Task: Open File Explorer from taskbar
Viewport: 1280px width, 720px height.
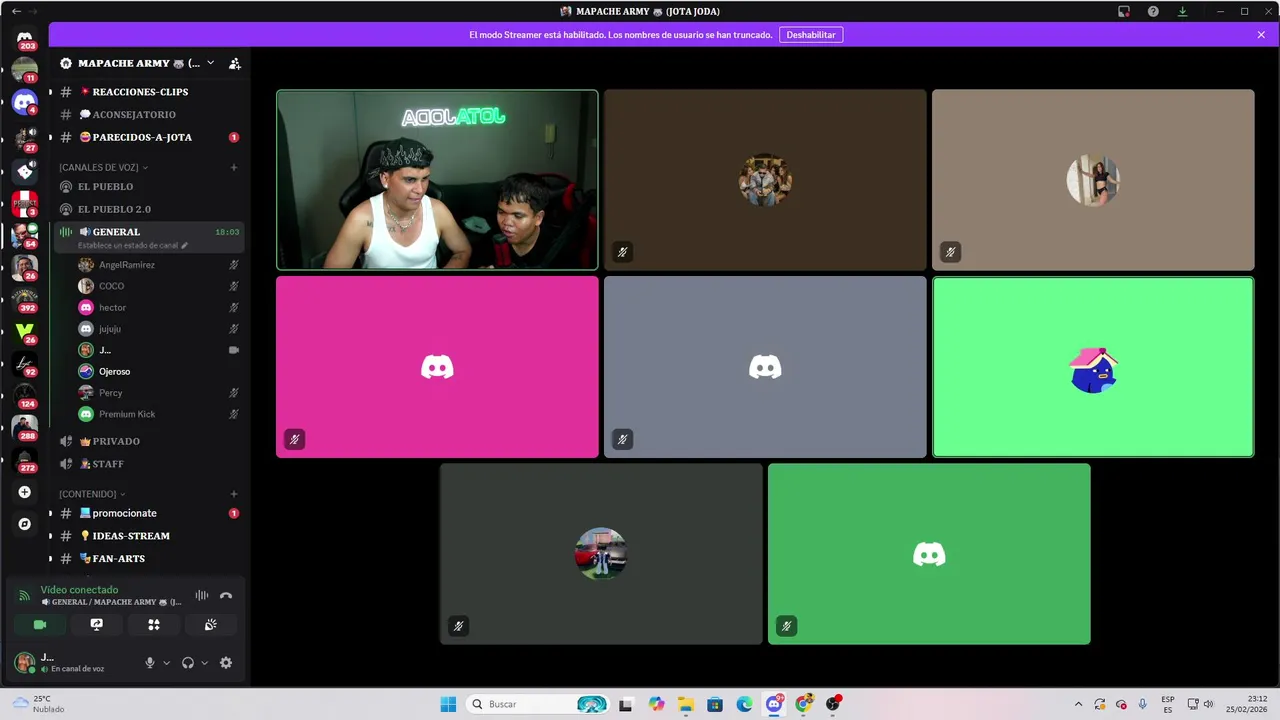Action: pyautogui.click(x=686, y=704)
